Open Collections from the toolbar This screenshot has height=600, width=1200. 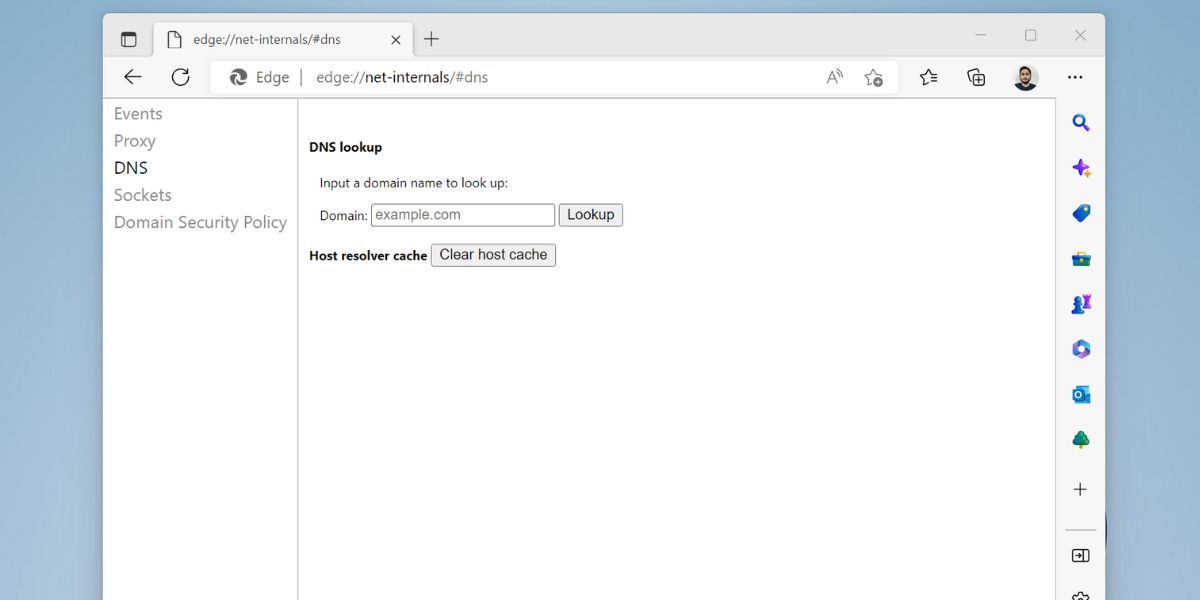(x=976, y=76)
